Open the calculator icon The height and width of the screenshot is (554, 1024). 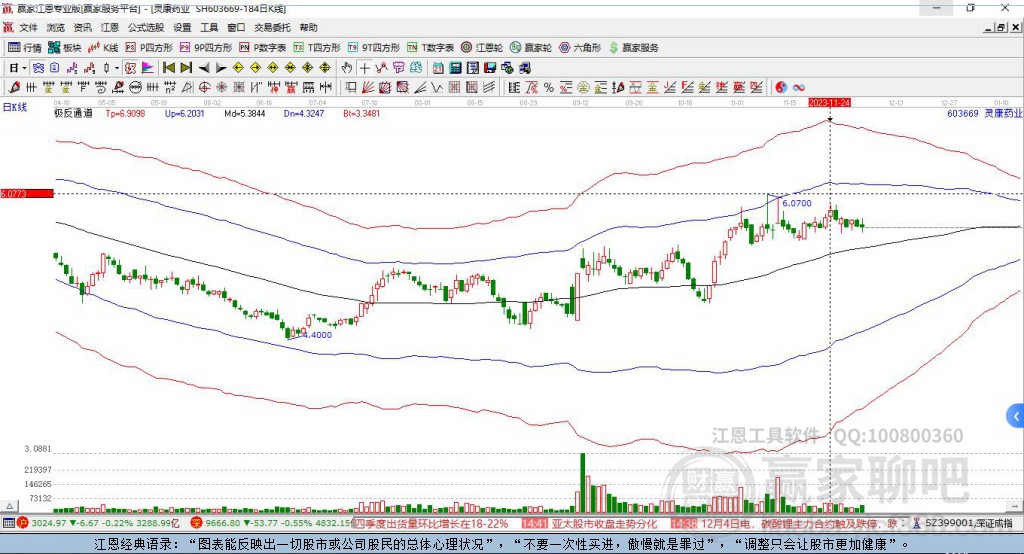click(455, 68)
